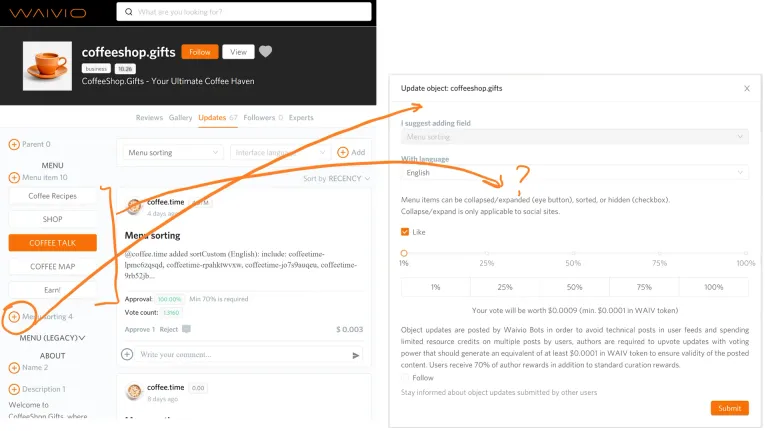The width and height of the screenshot is (768, 431).
Task: Click the search magnifier icon
Action: [128, 12]
